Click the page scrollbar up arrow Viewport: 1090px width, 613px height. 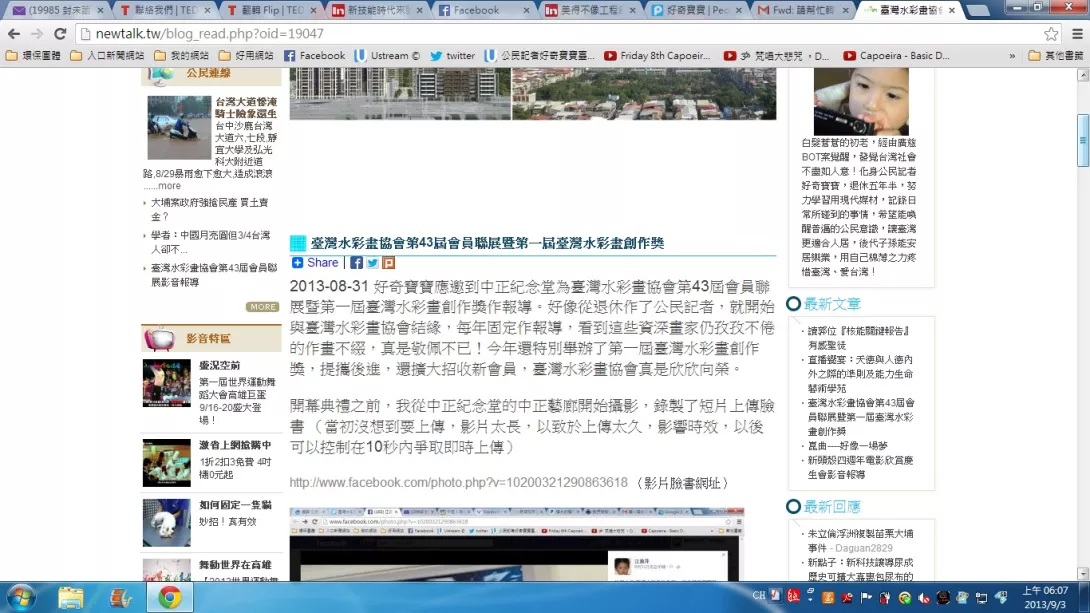tap(1083, 75)
